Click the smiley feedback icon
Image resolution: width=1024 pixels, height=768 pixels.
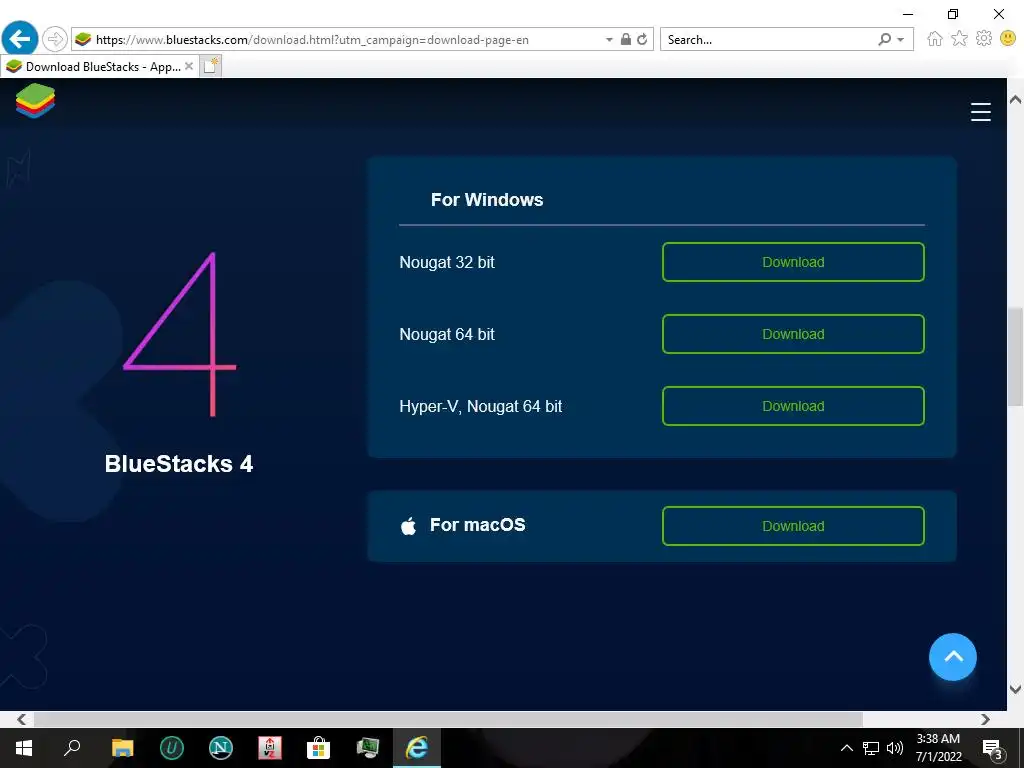pos(1008,39)
